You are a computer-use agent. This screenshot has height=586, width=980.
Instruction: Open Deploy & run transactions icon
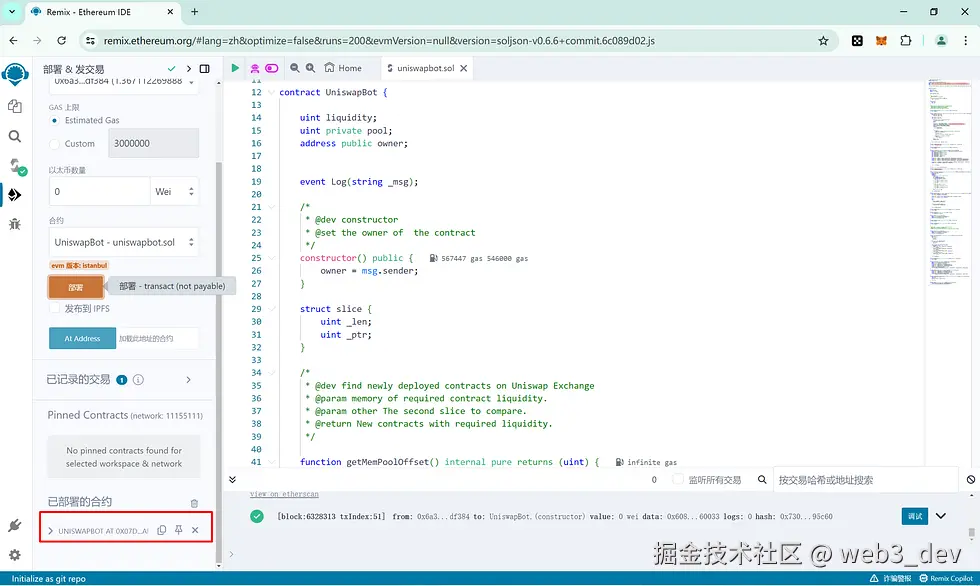pyautogui.click(x=15, y=195)
